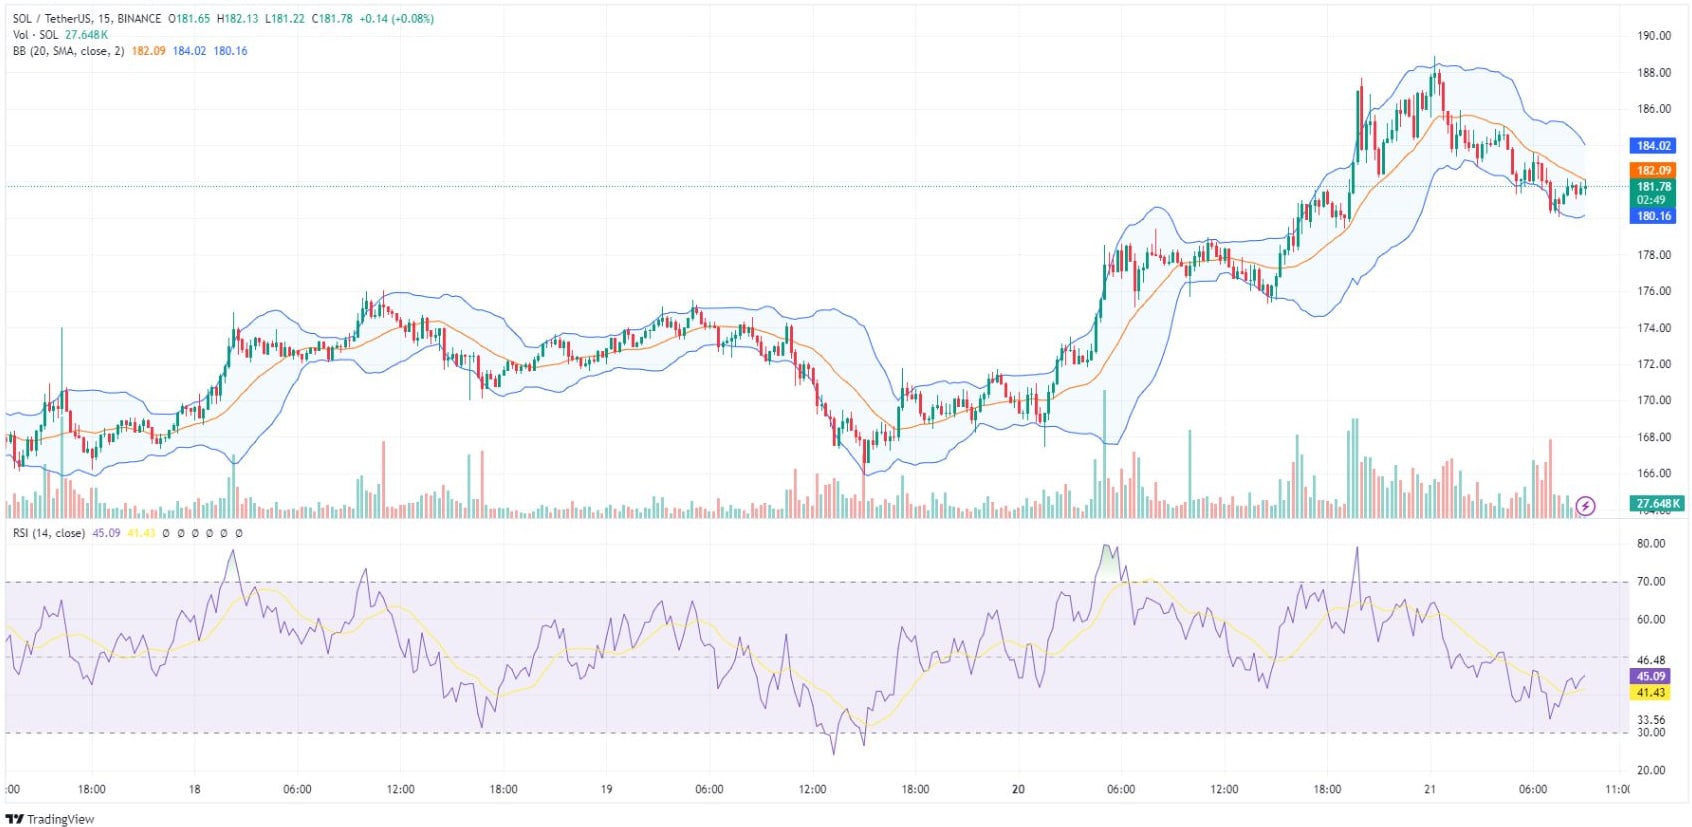Click the volume value 27.648K in legend
1692x827 pixels.
click(x=86, y=35)
